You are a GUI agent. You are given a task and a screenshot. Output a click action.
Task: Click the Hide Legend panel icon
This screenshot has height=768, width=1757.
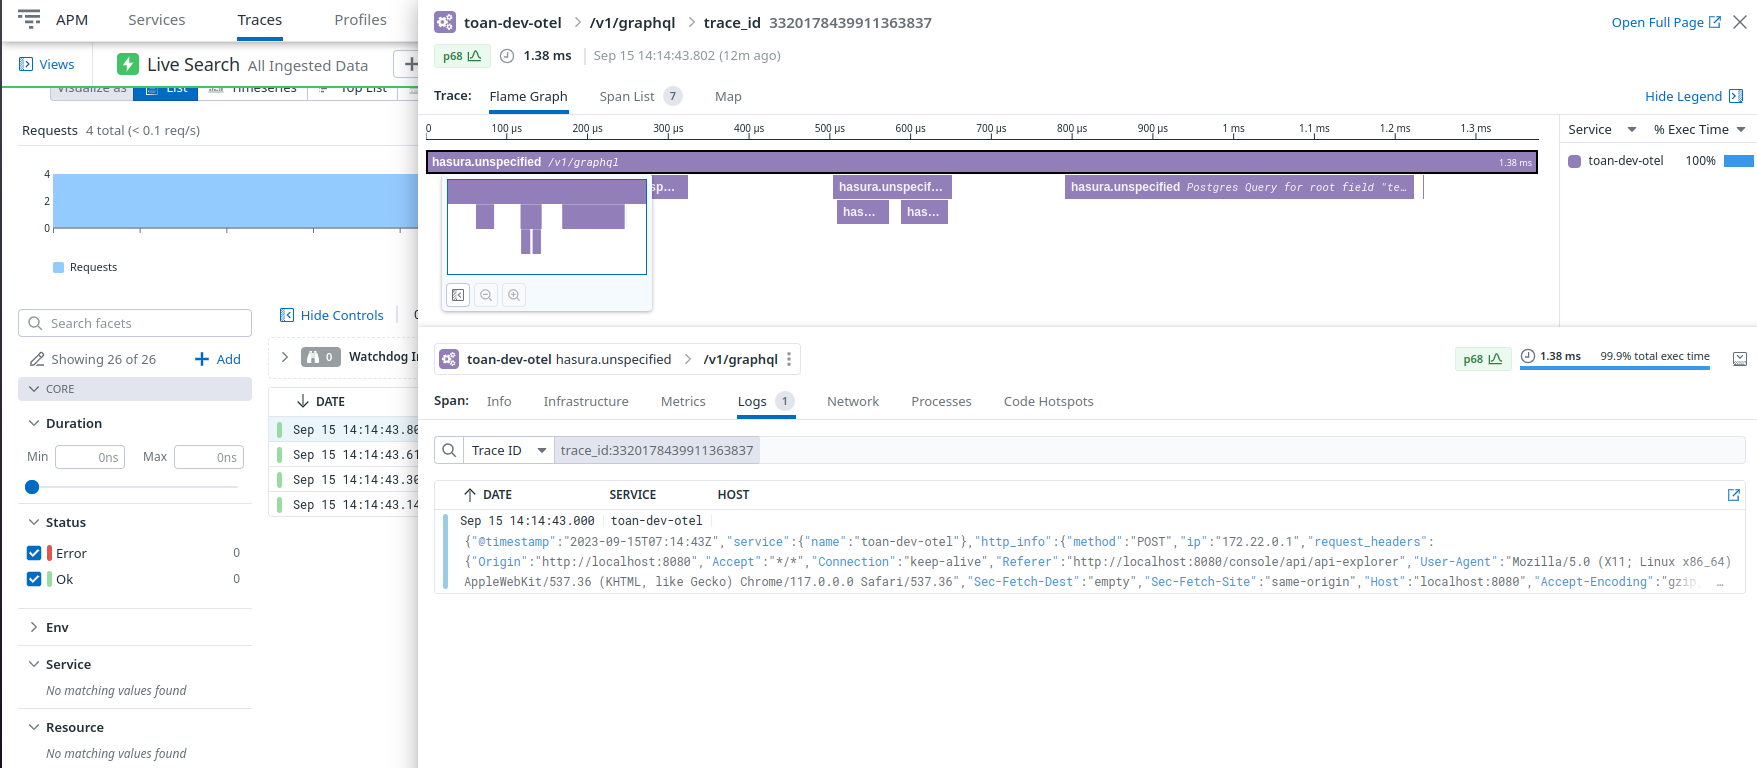pyautogui.click(x=1736, y=96)
